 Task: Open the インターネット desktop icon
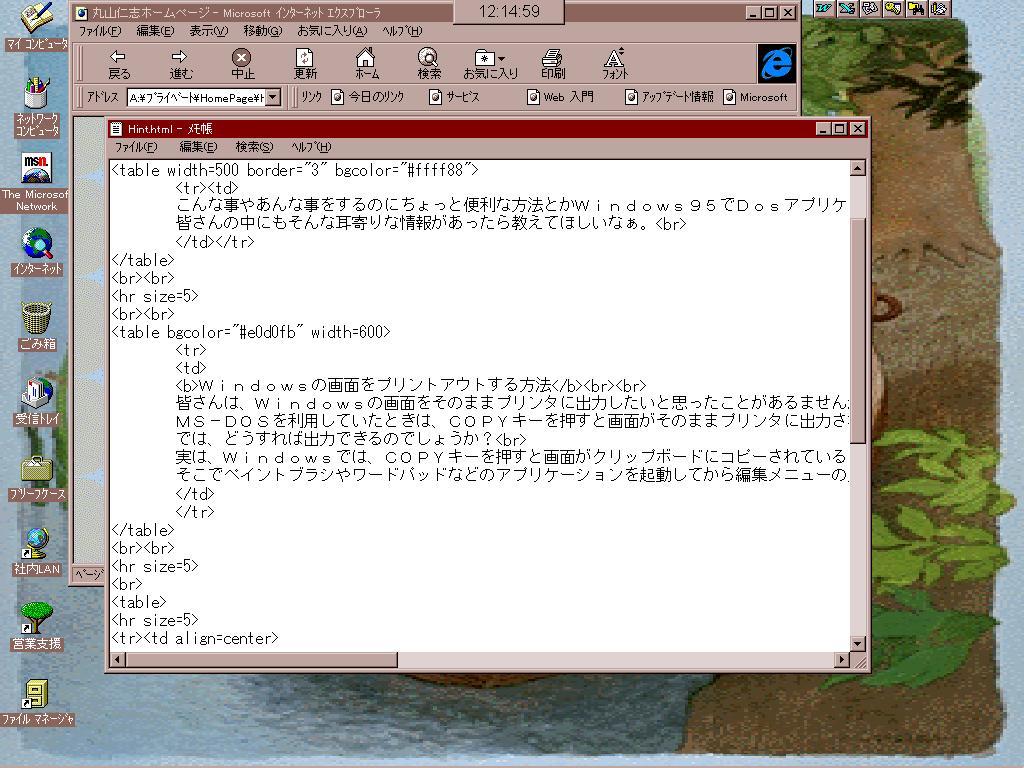(37, 251)
